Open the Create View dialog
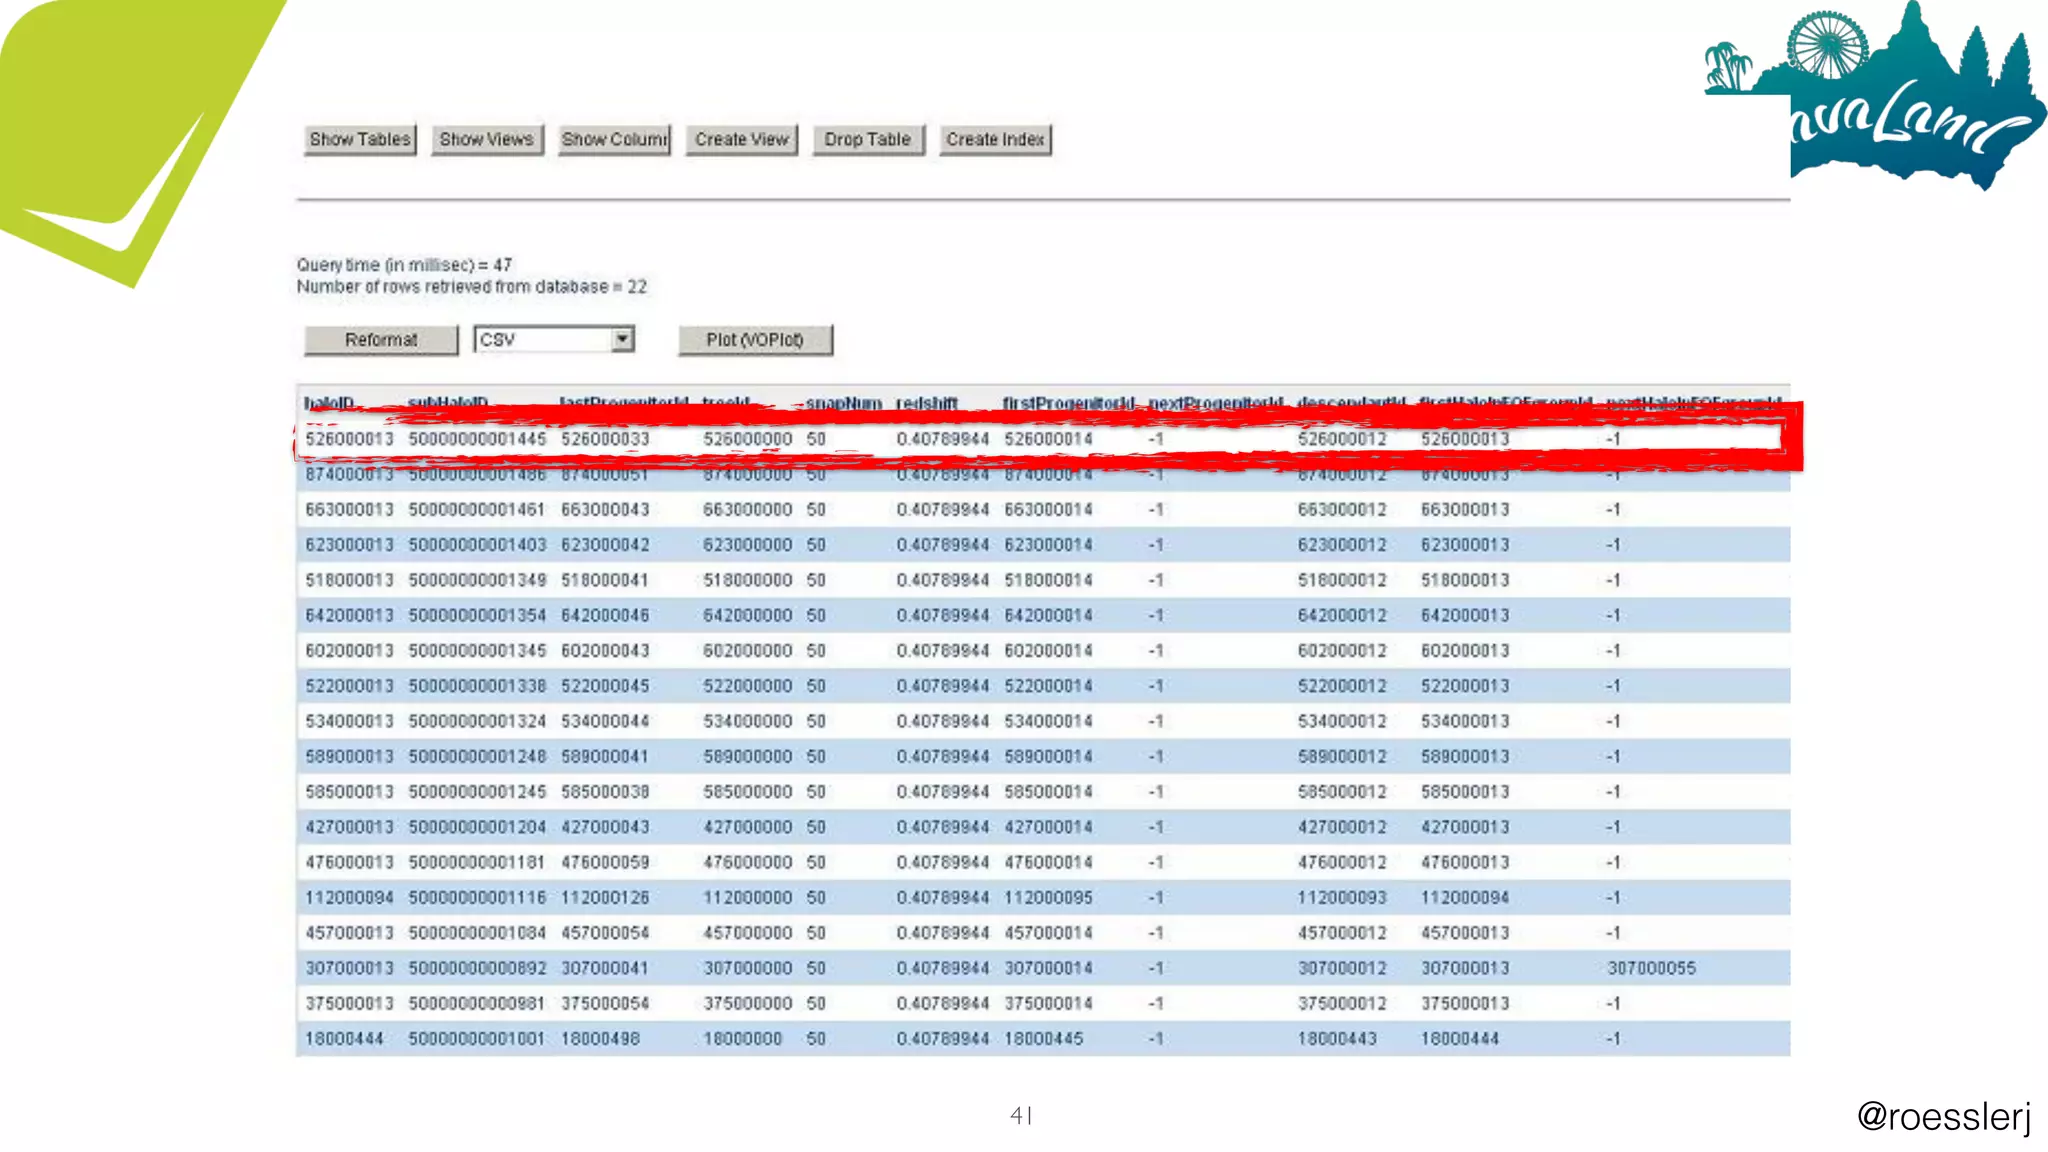 [741, 140]
